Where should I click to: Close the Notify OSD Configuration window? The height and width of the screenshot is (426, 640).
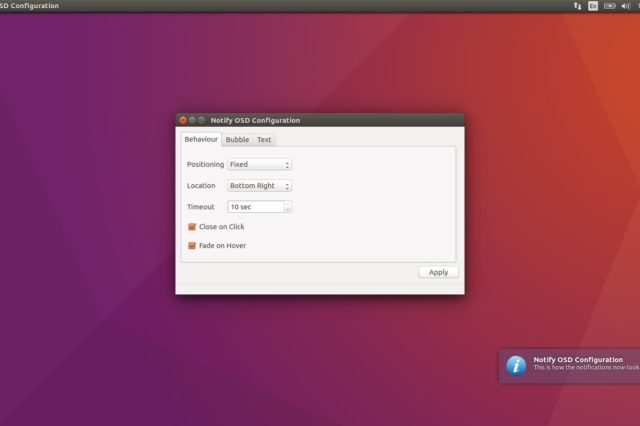[x=183, y=120]
